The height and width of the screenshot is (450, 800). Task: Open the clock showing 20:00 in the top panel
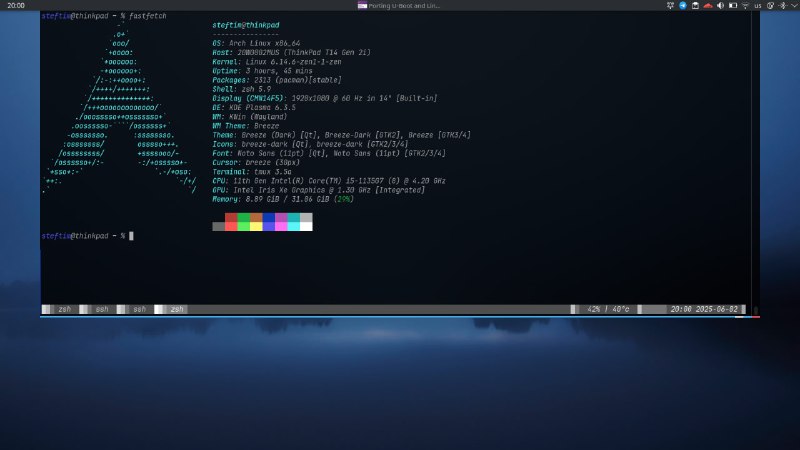(16, 6)
